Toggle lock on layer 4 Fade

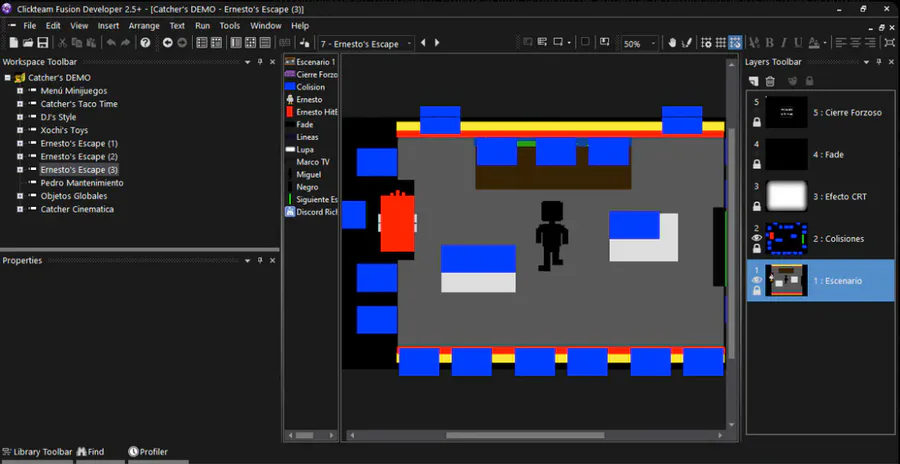coord(757,165)
